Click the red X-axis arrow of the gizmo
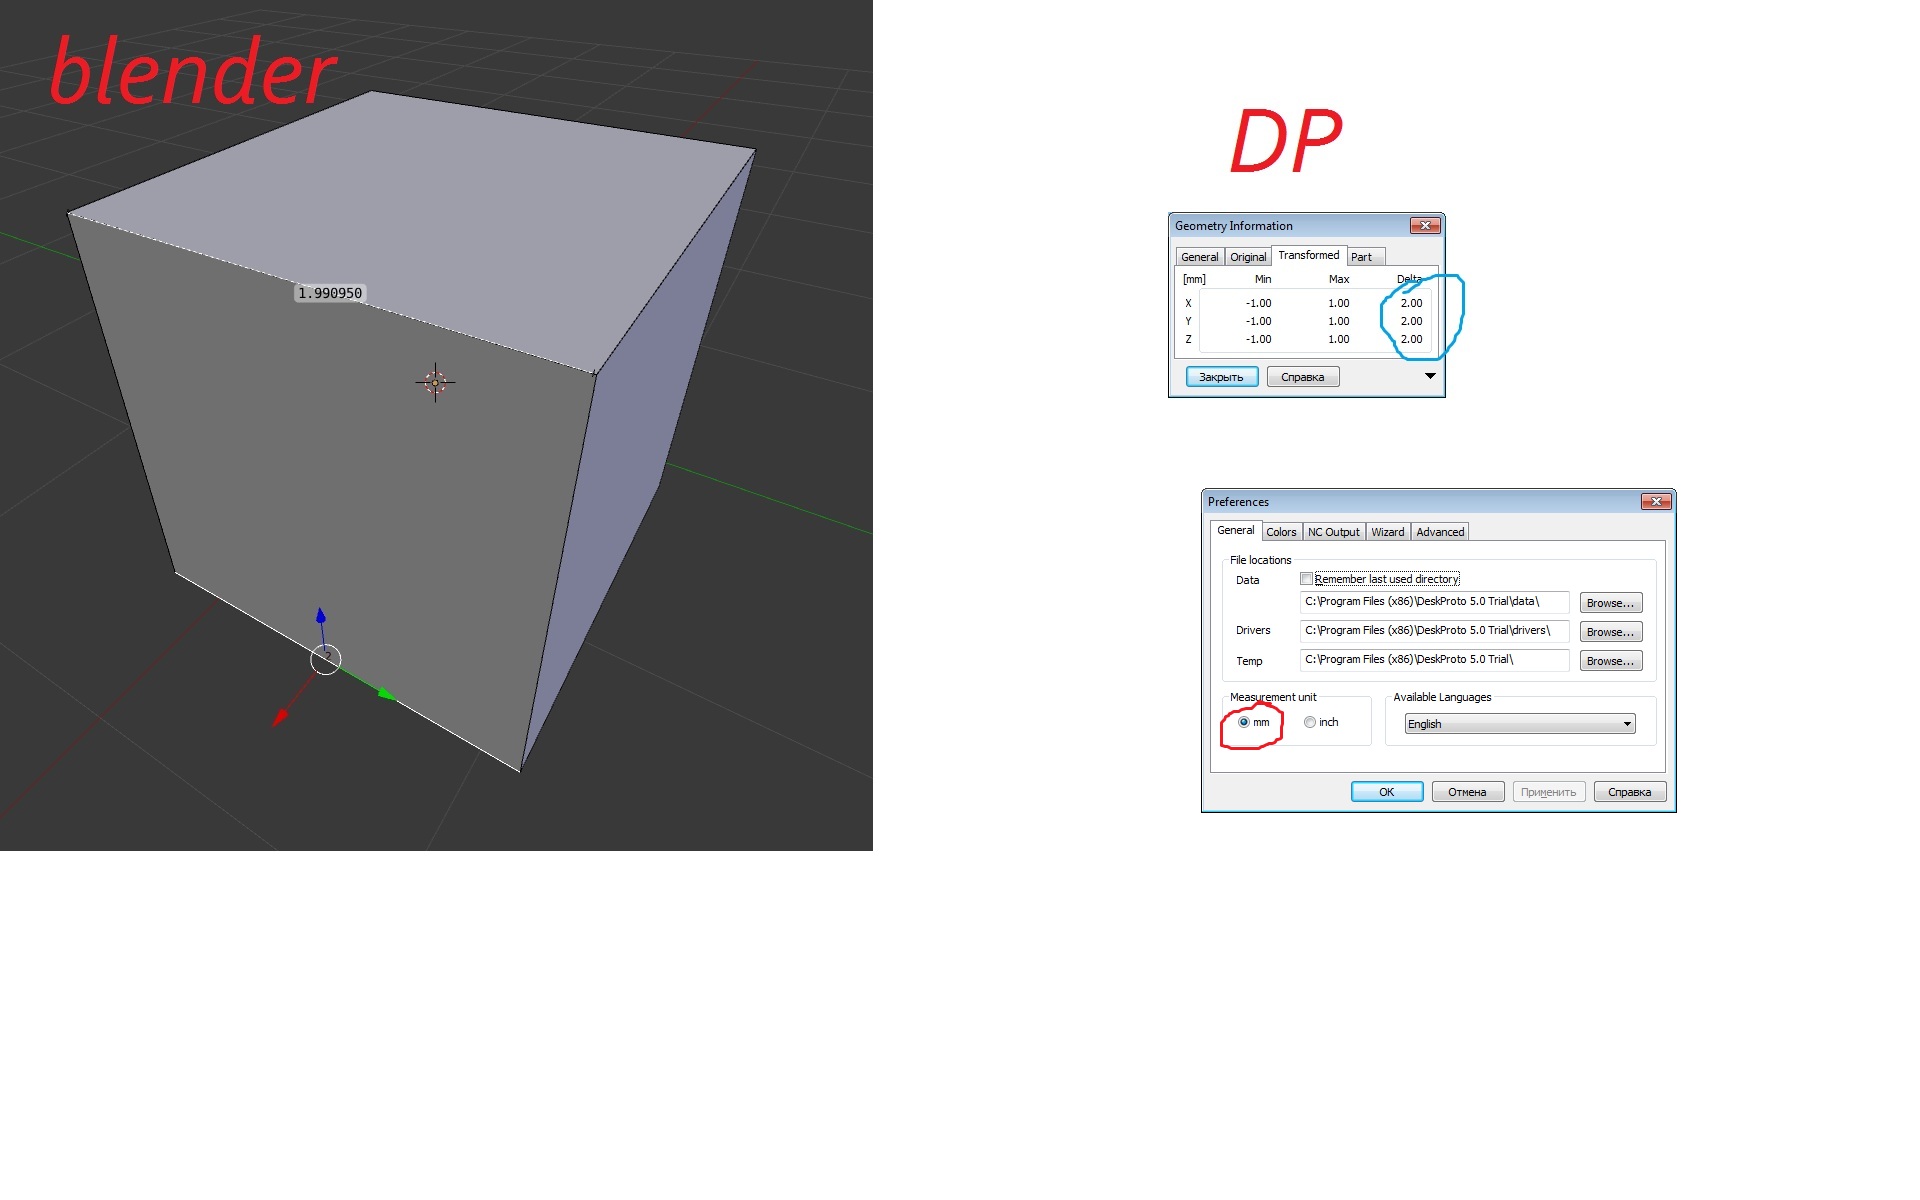This screenshot has height=1200, width=1920. (280, 717)
